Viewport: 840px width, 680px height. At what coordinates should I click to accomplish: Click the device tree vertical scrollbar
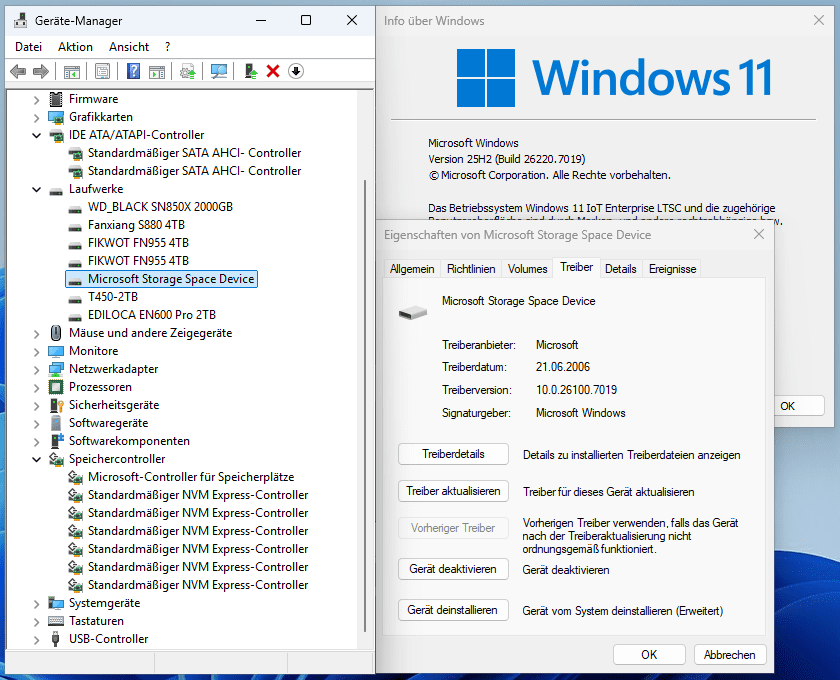coord(365,406)
